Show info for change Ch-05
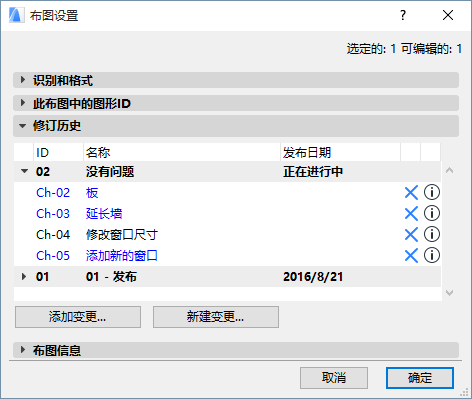 (432, 255)
